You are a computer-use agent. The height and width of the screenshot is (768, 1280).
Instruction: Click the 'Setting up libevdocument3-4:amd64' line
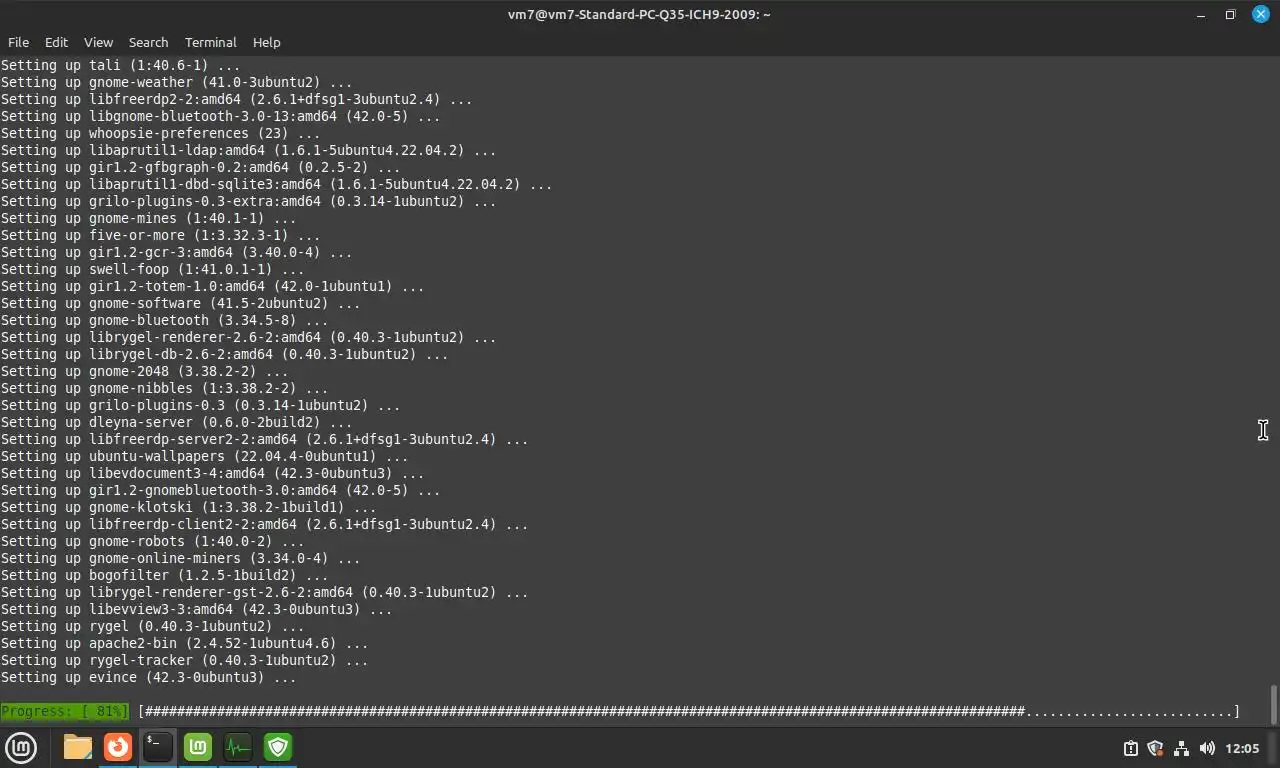[x=212, y=473]
